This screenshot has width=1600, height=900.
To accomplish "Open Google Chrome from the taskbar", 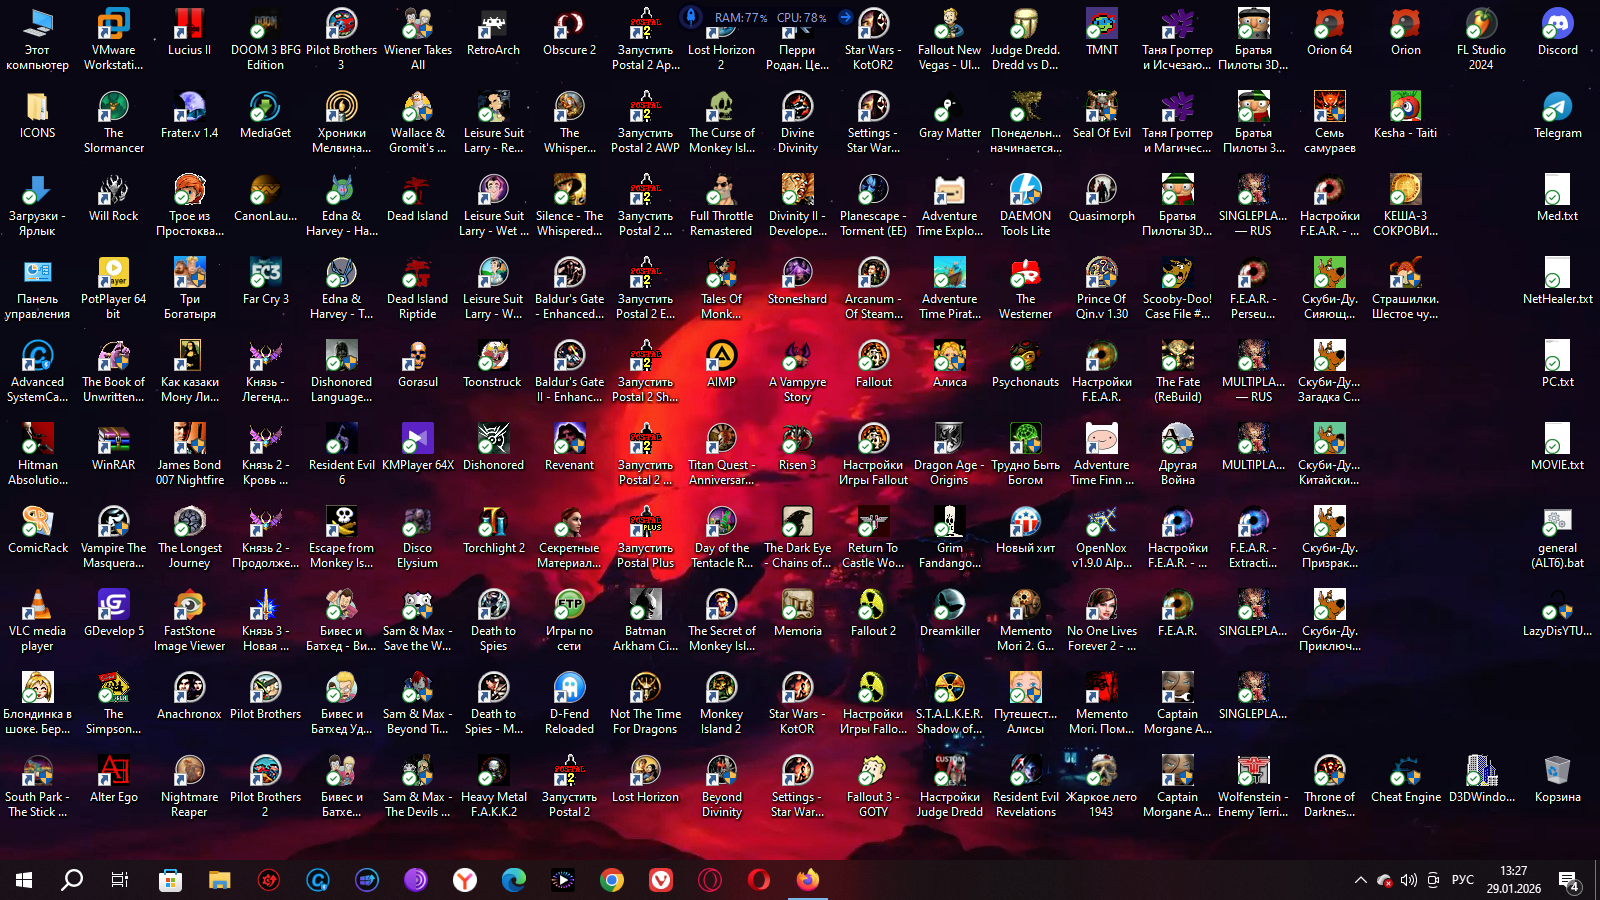I will [x=612, y=880].
